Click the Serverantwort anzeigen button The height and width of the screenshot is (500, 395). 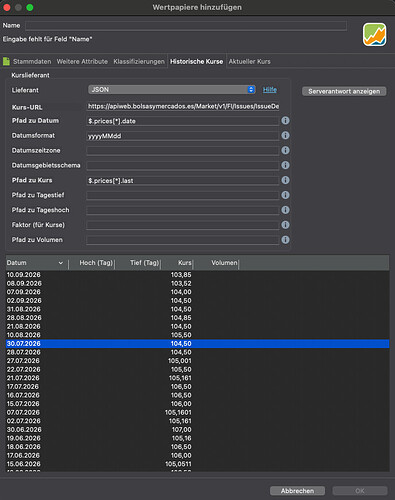(x=344, y=91)
